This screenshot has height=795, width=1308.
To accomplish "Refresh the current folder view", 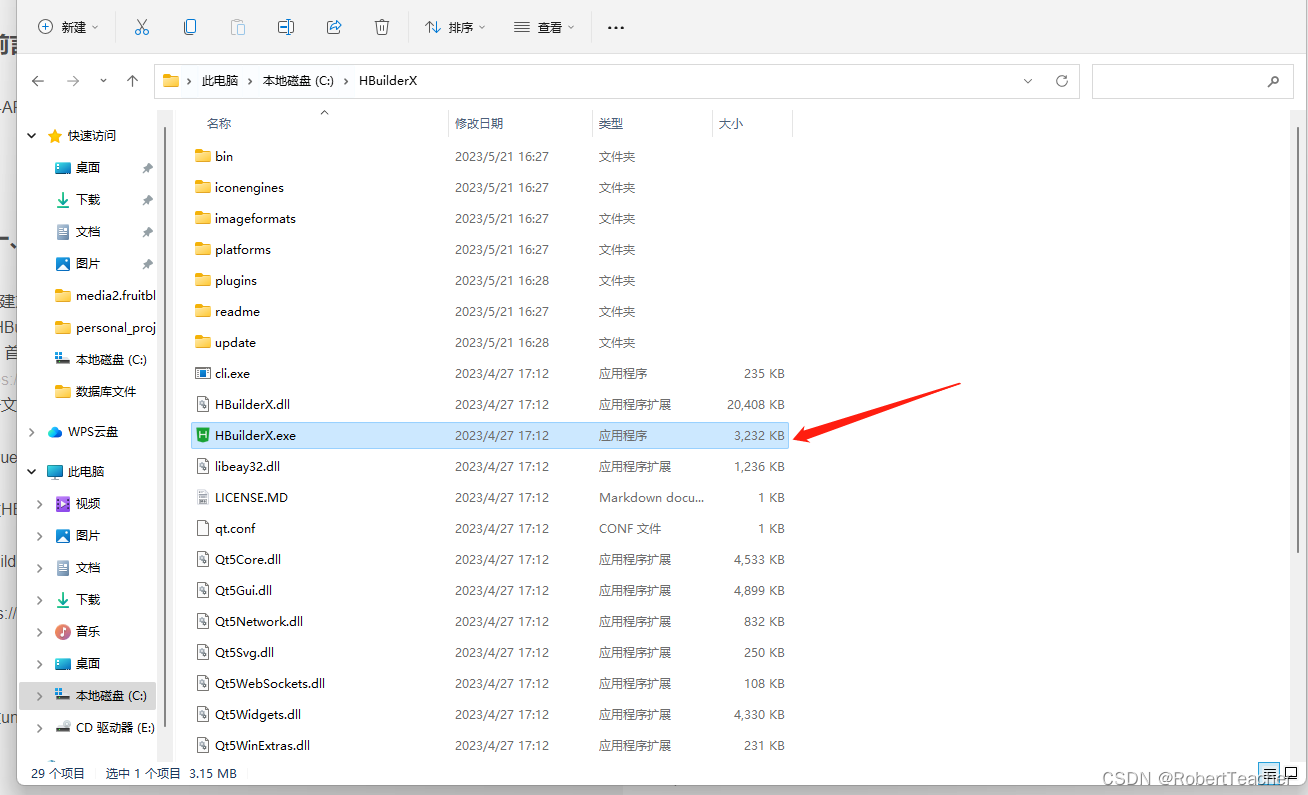I will click(x=1062, y=81).
